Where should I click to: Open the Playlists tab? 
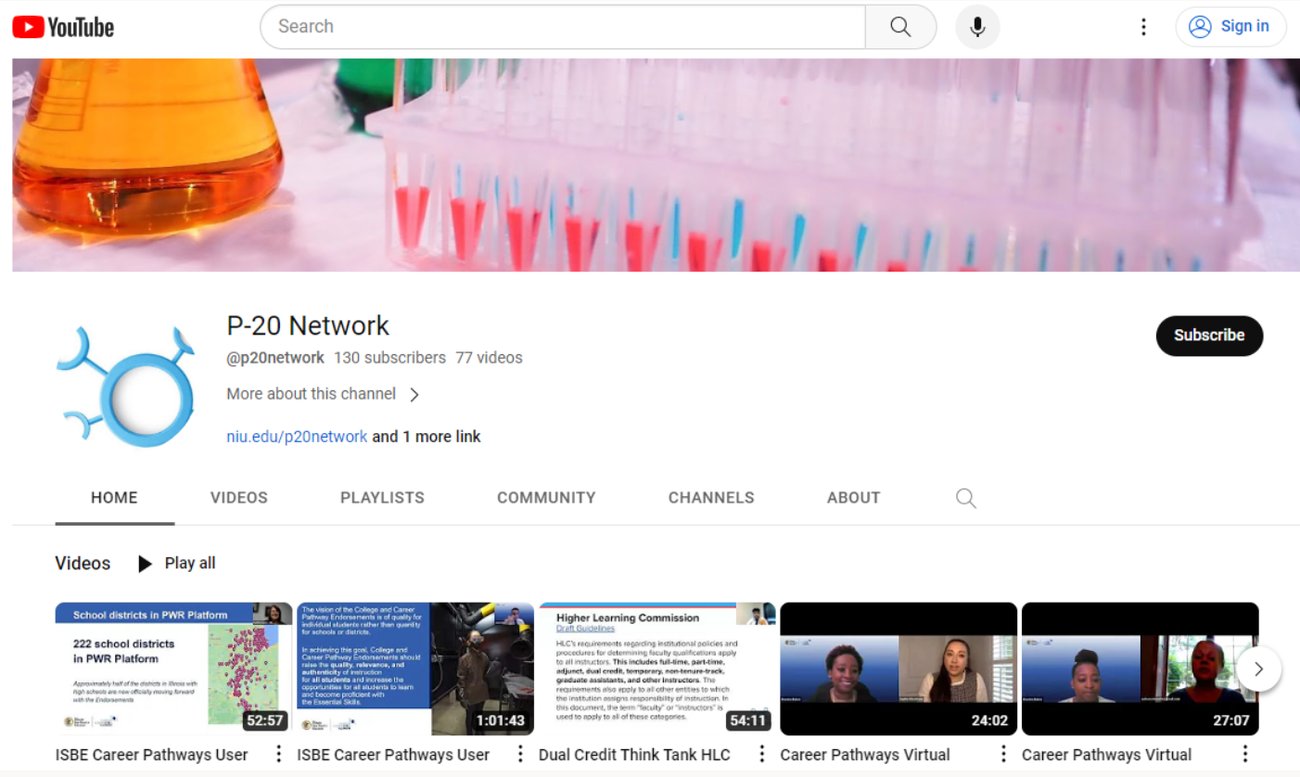[x=382, y=498]
